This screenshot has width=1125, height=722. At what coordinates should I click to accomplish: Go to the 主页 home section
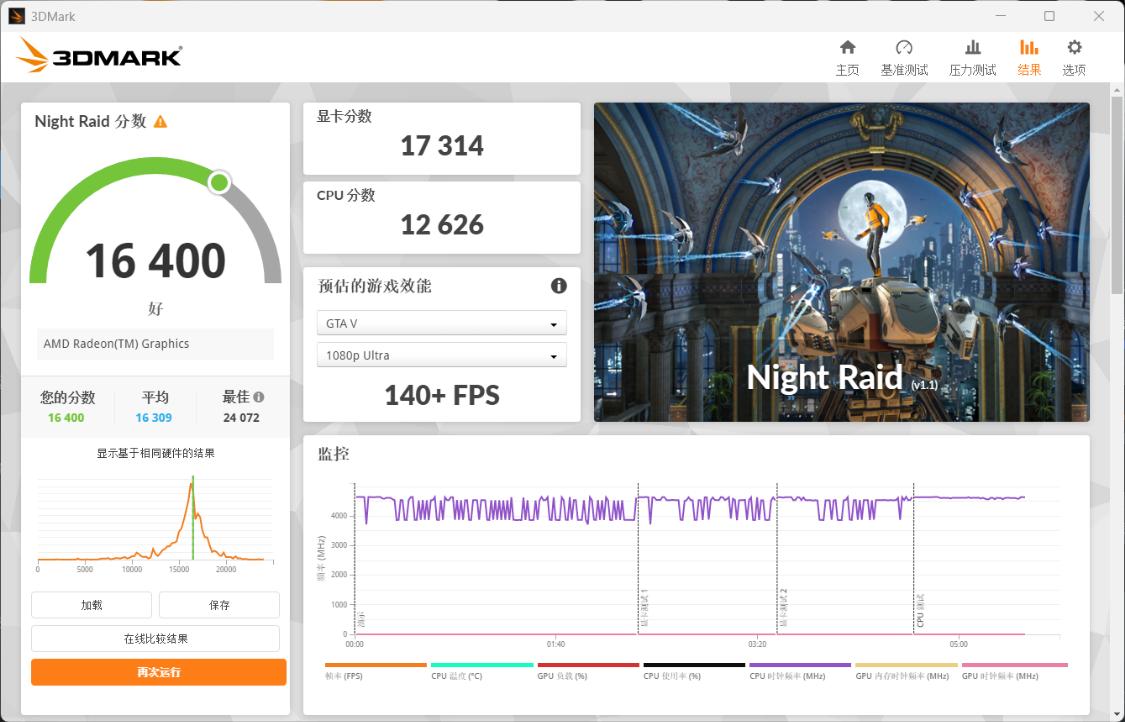pos(847,57)
